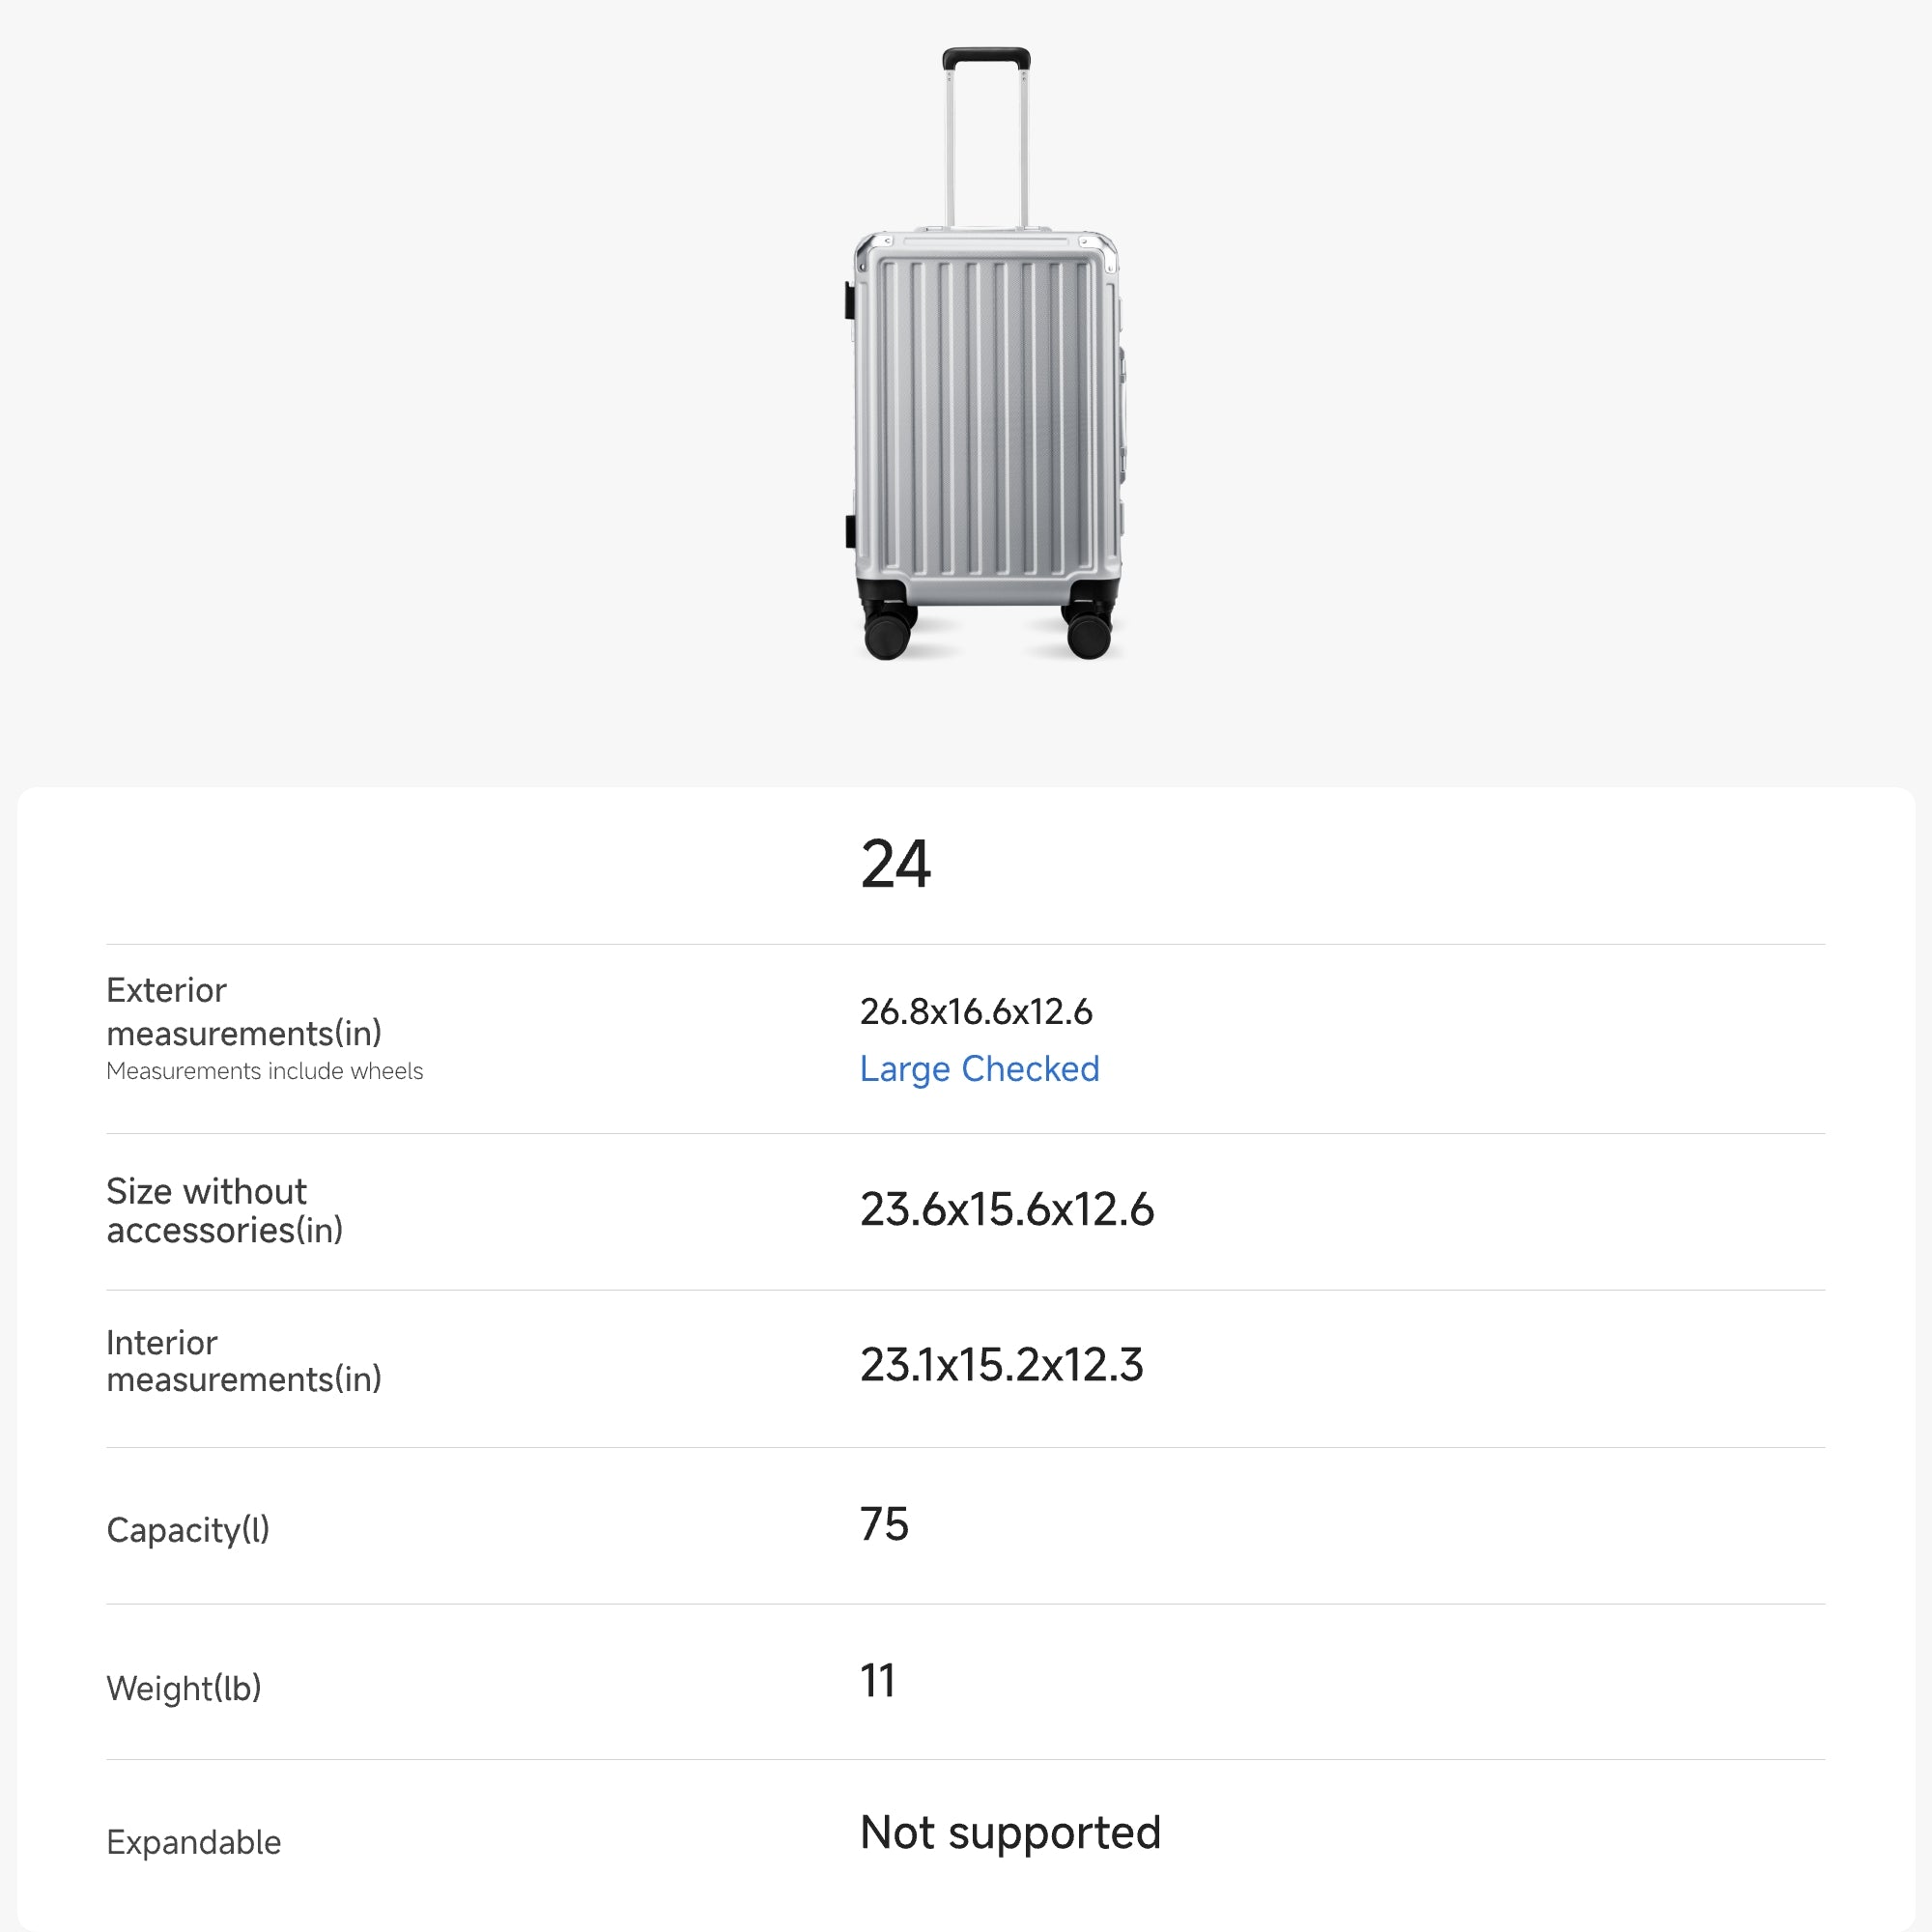Select the 23.6x15.6x12.6 size value

click(1006, 1210)
